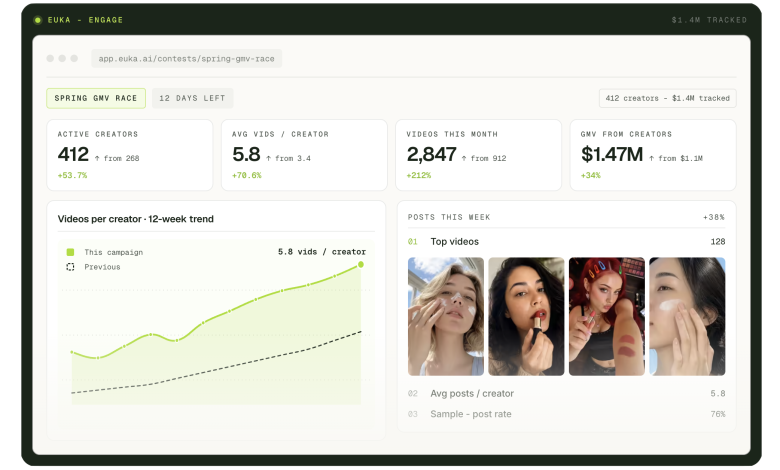Open the Videos This Month stat card
The image size is (780, 470).
tap(479, 155)
